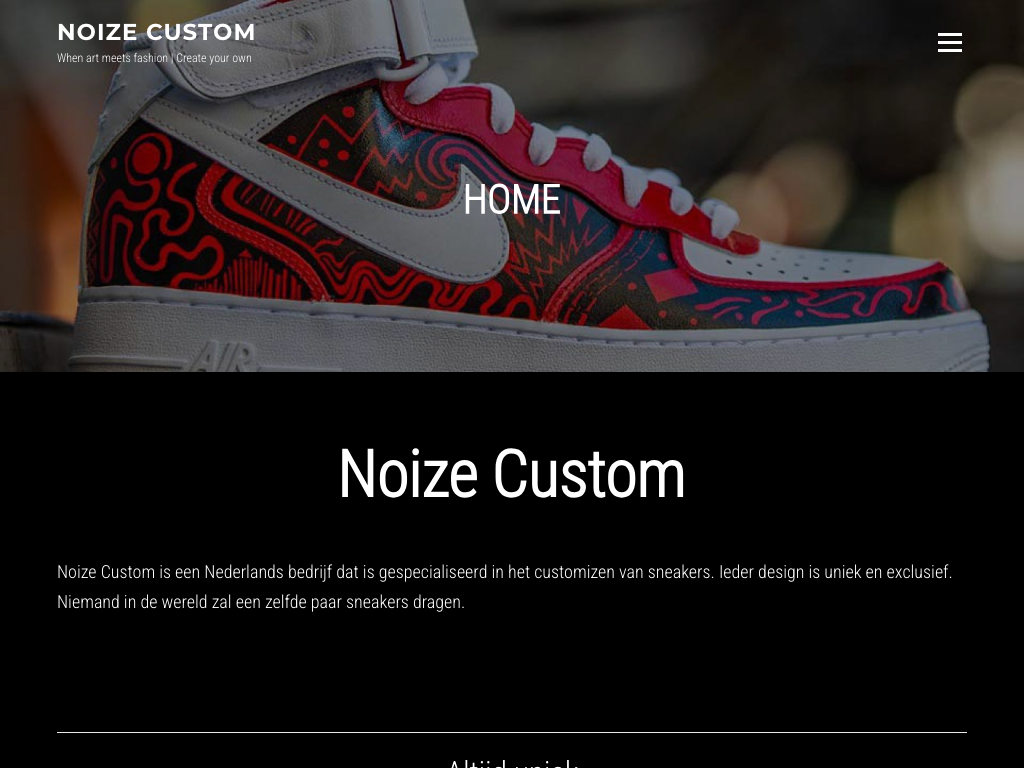This screenshot has height=768, width=1024.
Task: Click the large 'Noize Custom' heading
Action: coord(512,474)
